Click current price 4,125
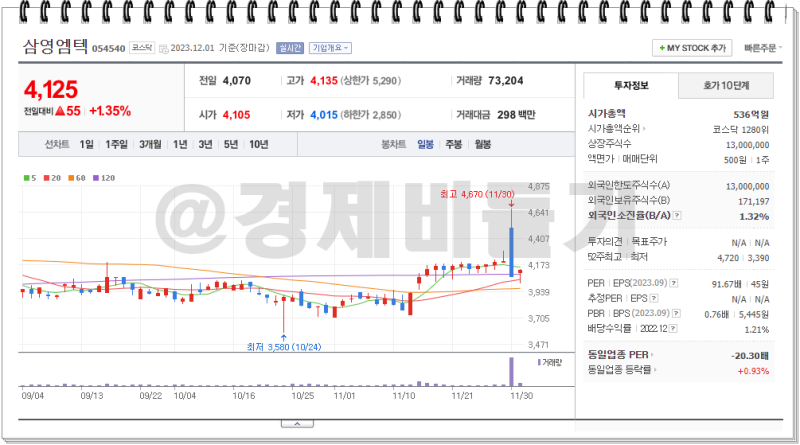This screenshot has width=800, height=445. click(x=51, y=90)
